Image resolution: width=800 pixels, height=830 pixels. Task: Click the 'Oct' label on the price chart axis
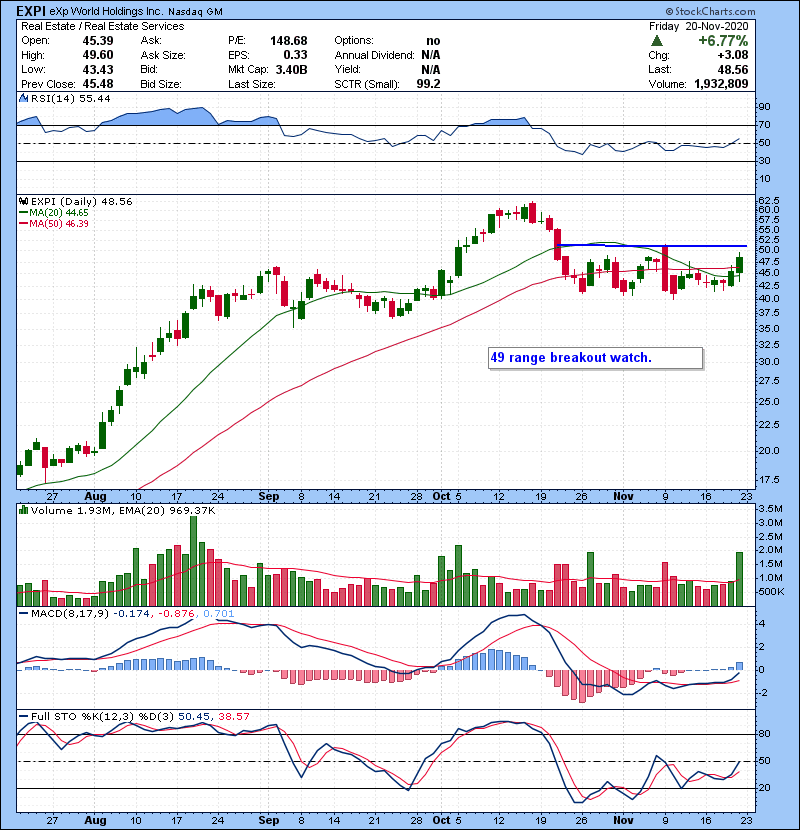(x=441, y=496)
